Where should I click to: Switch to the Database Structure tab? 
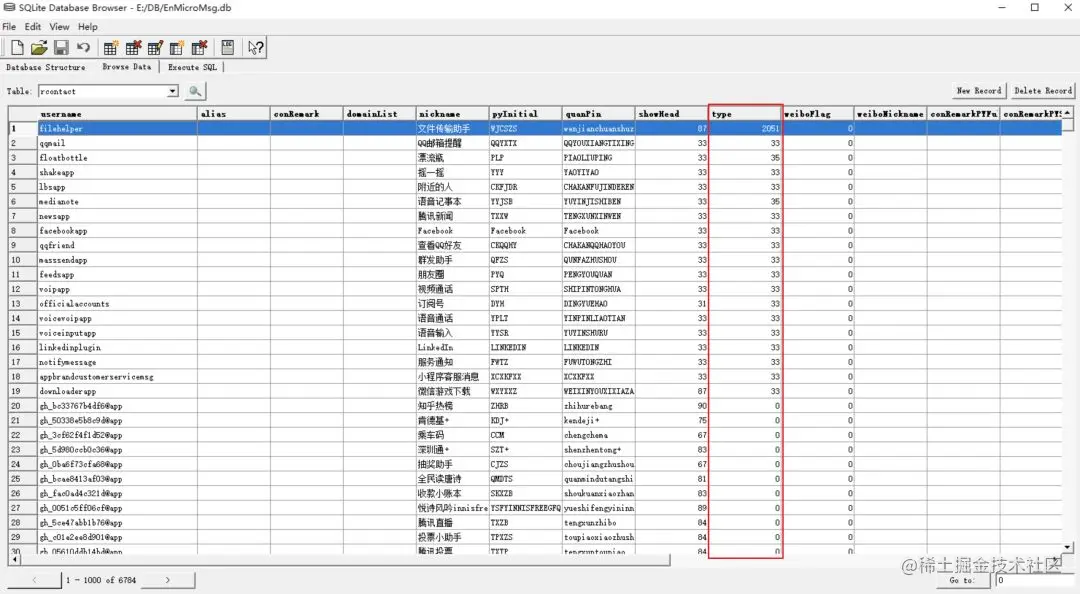coord(45,68)
